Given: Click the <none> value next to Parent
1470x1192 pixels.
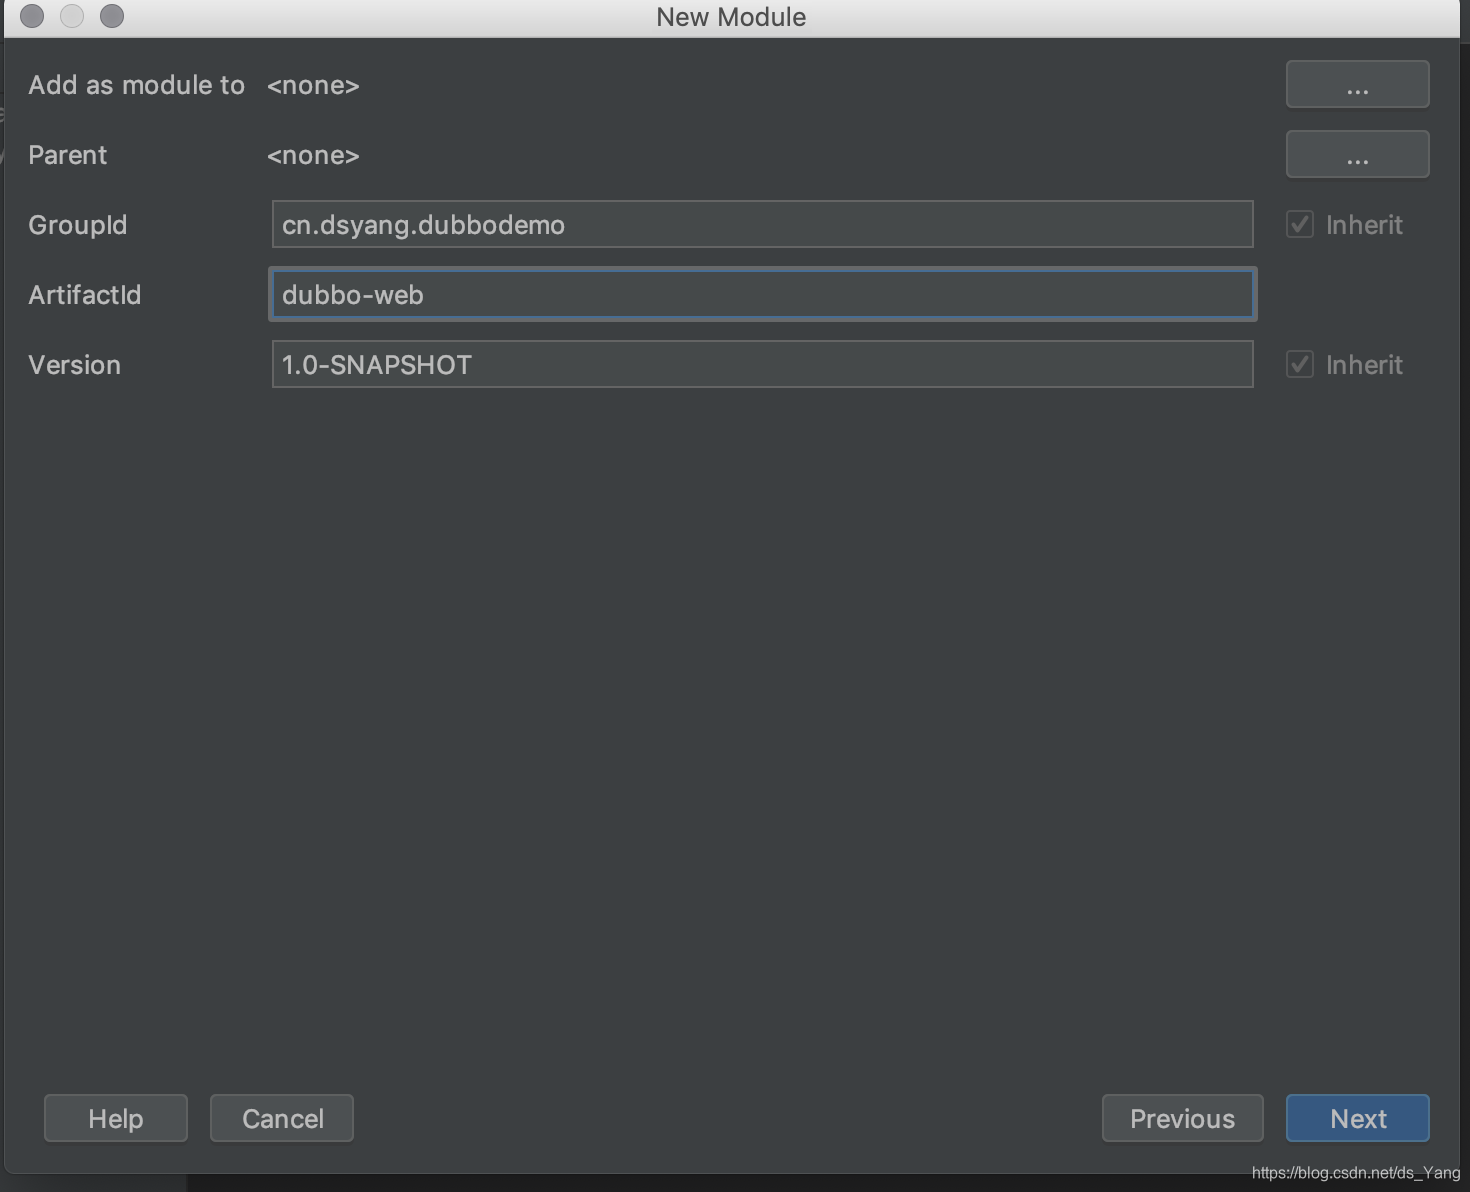Looking at the screenshot, I should click(313, 156).
